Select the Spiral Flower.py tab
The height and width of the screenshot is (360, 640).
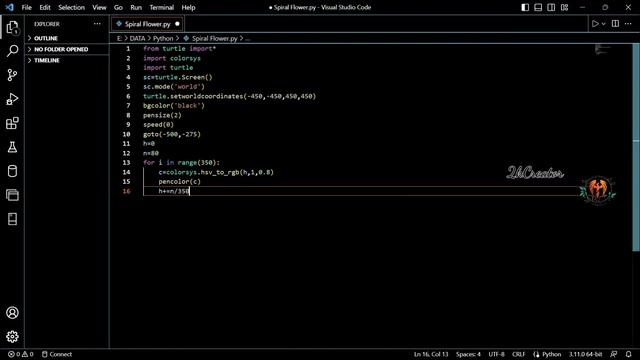[x=147, y=24]
